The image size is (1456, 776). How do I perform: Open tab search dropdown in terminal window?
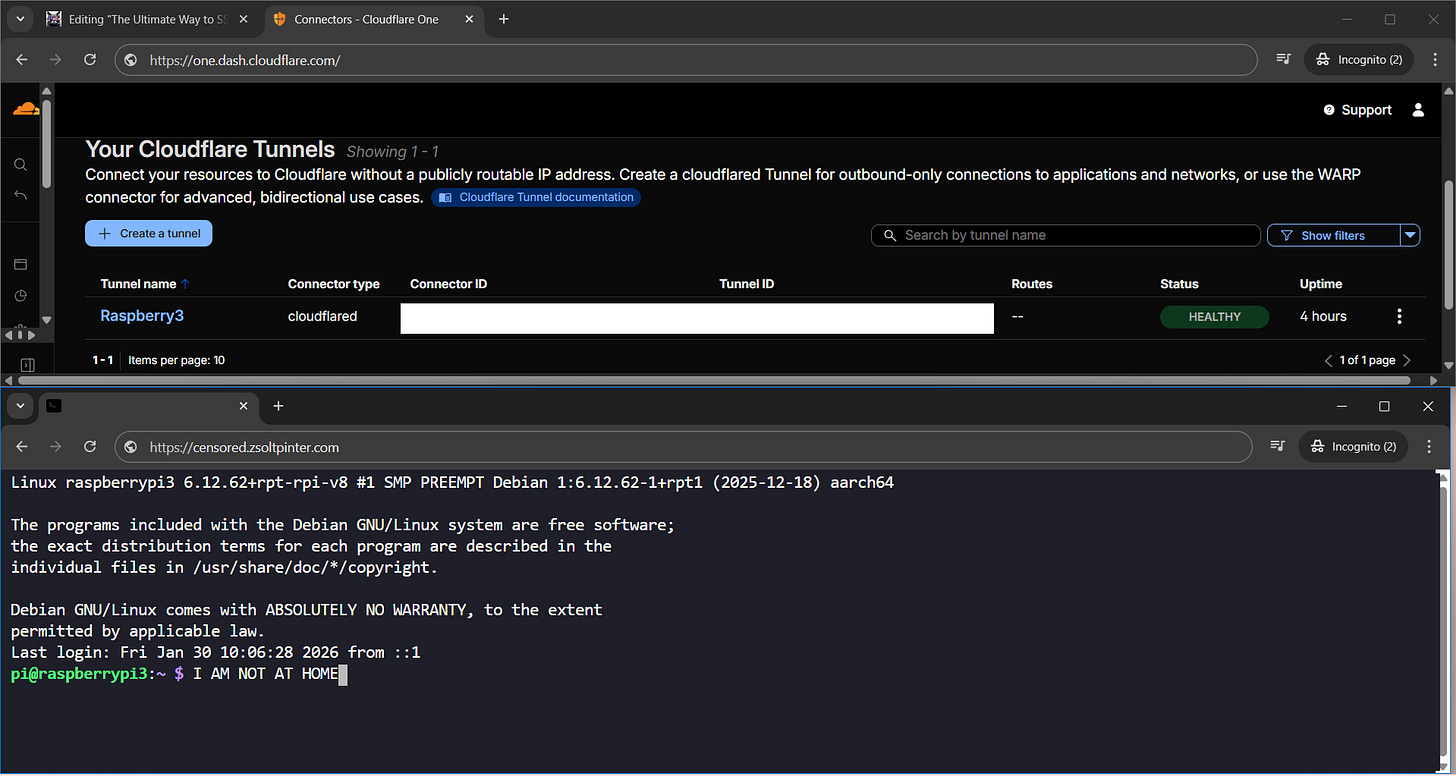[x=19, y=406]
